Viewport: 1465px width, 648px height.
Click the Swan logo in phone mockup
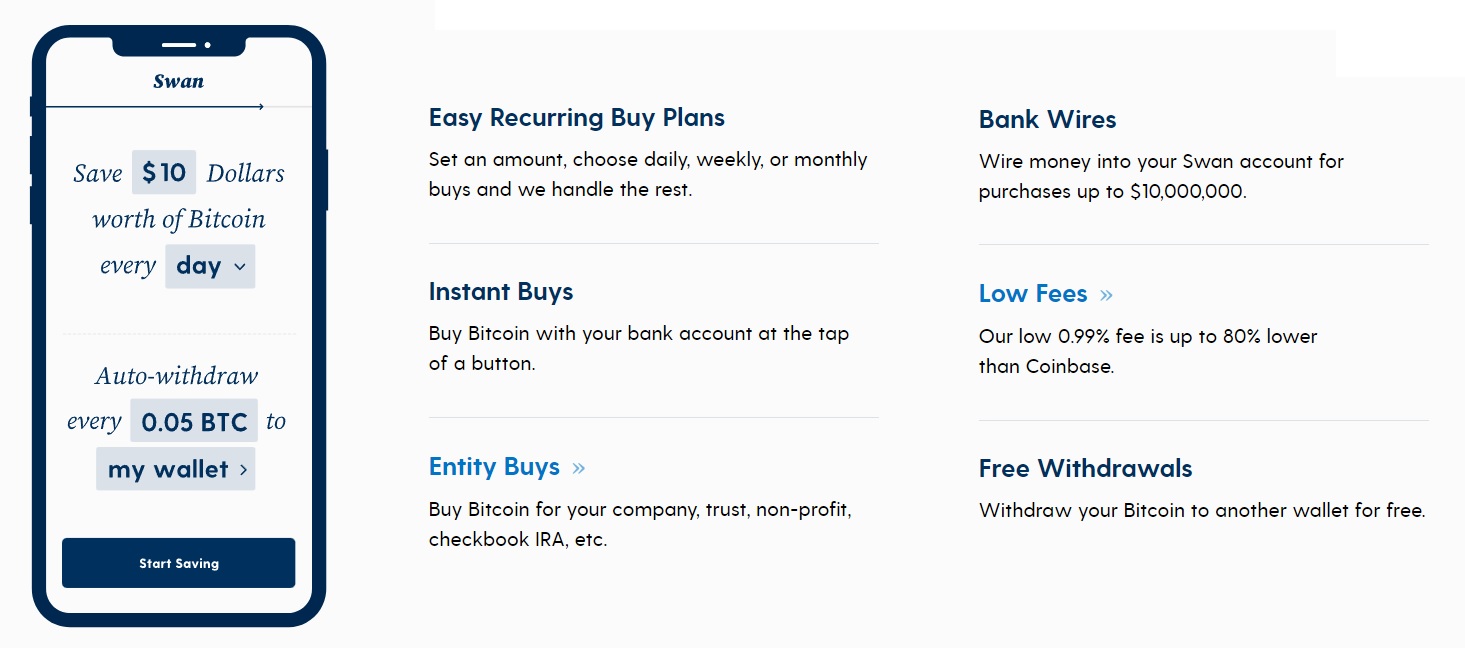pyautogui.click(x=178, y=82)
